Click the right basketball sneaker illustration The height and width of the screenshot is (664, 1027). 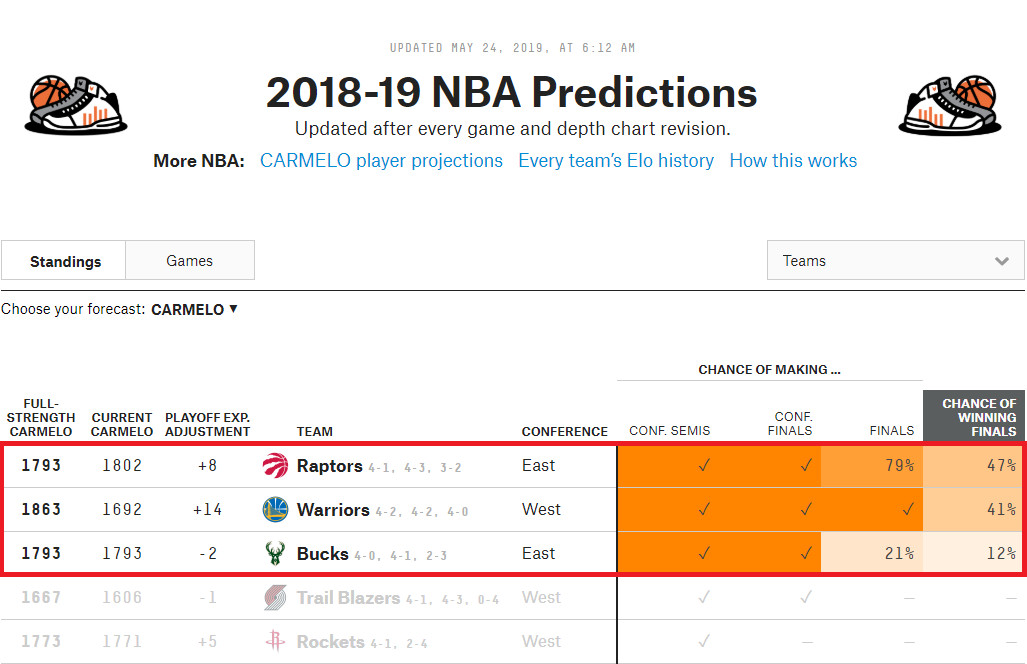(x=949, y=103)
